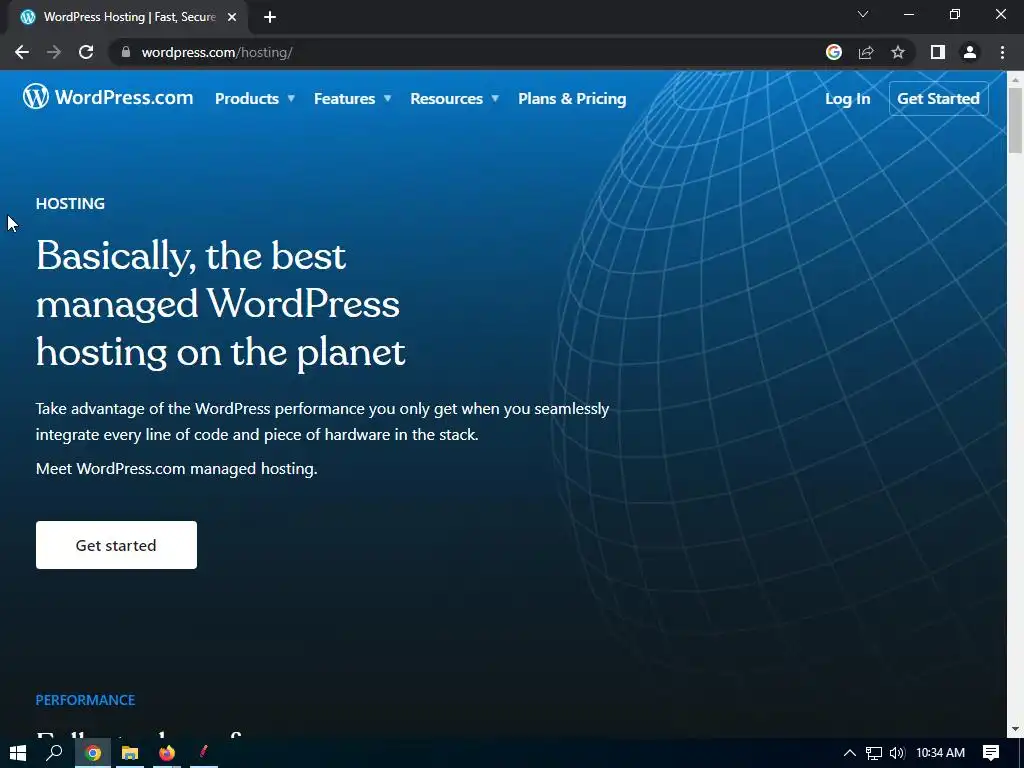The width and height of the screenshot is (1024, 768).
Task: Click the browser back arrow
Action: coord(22,52)
